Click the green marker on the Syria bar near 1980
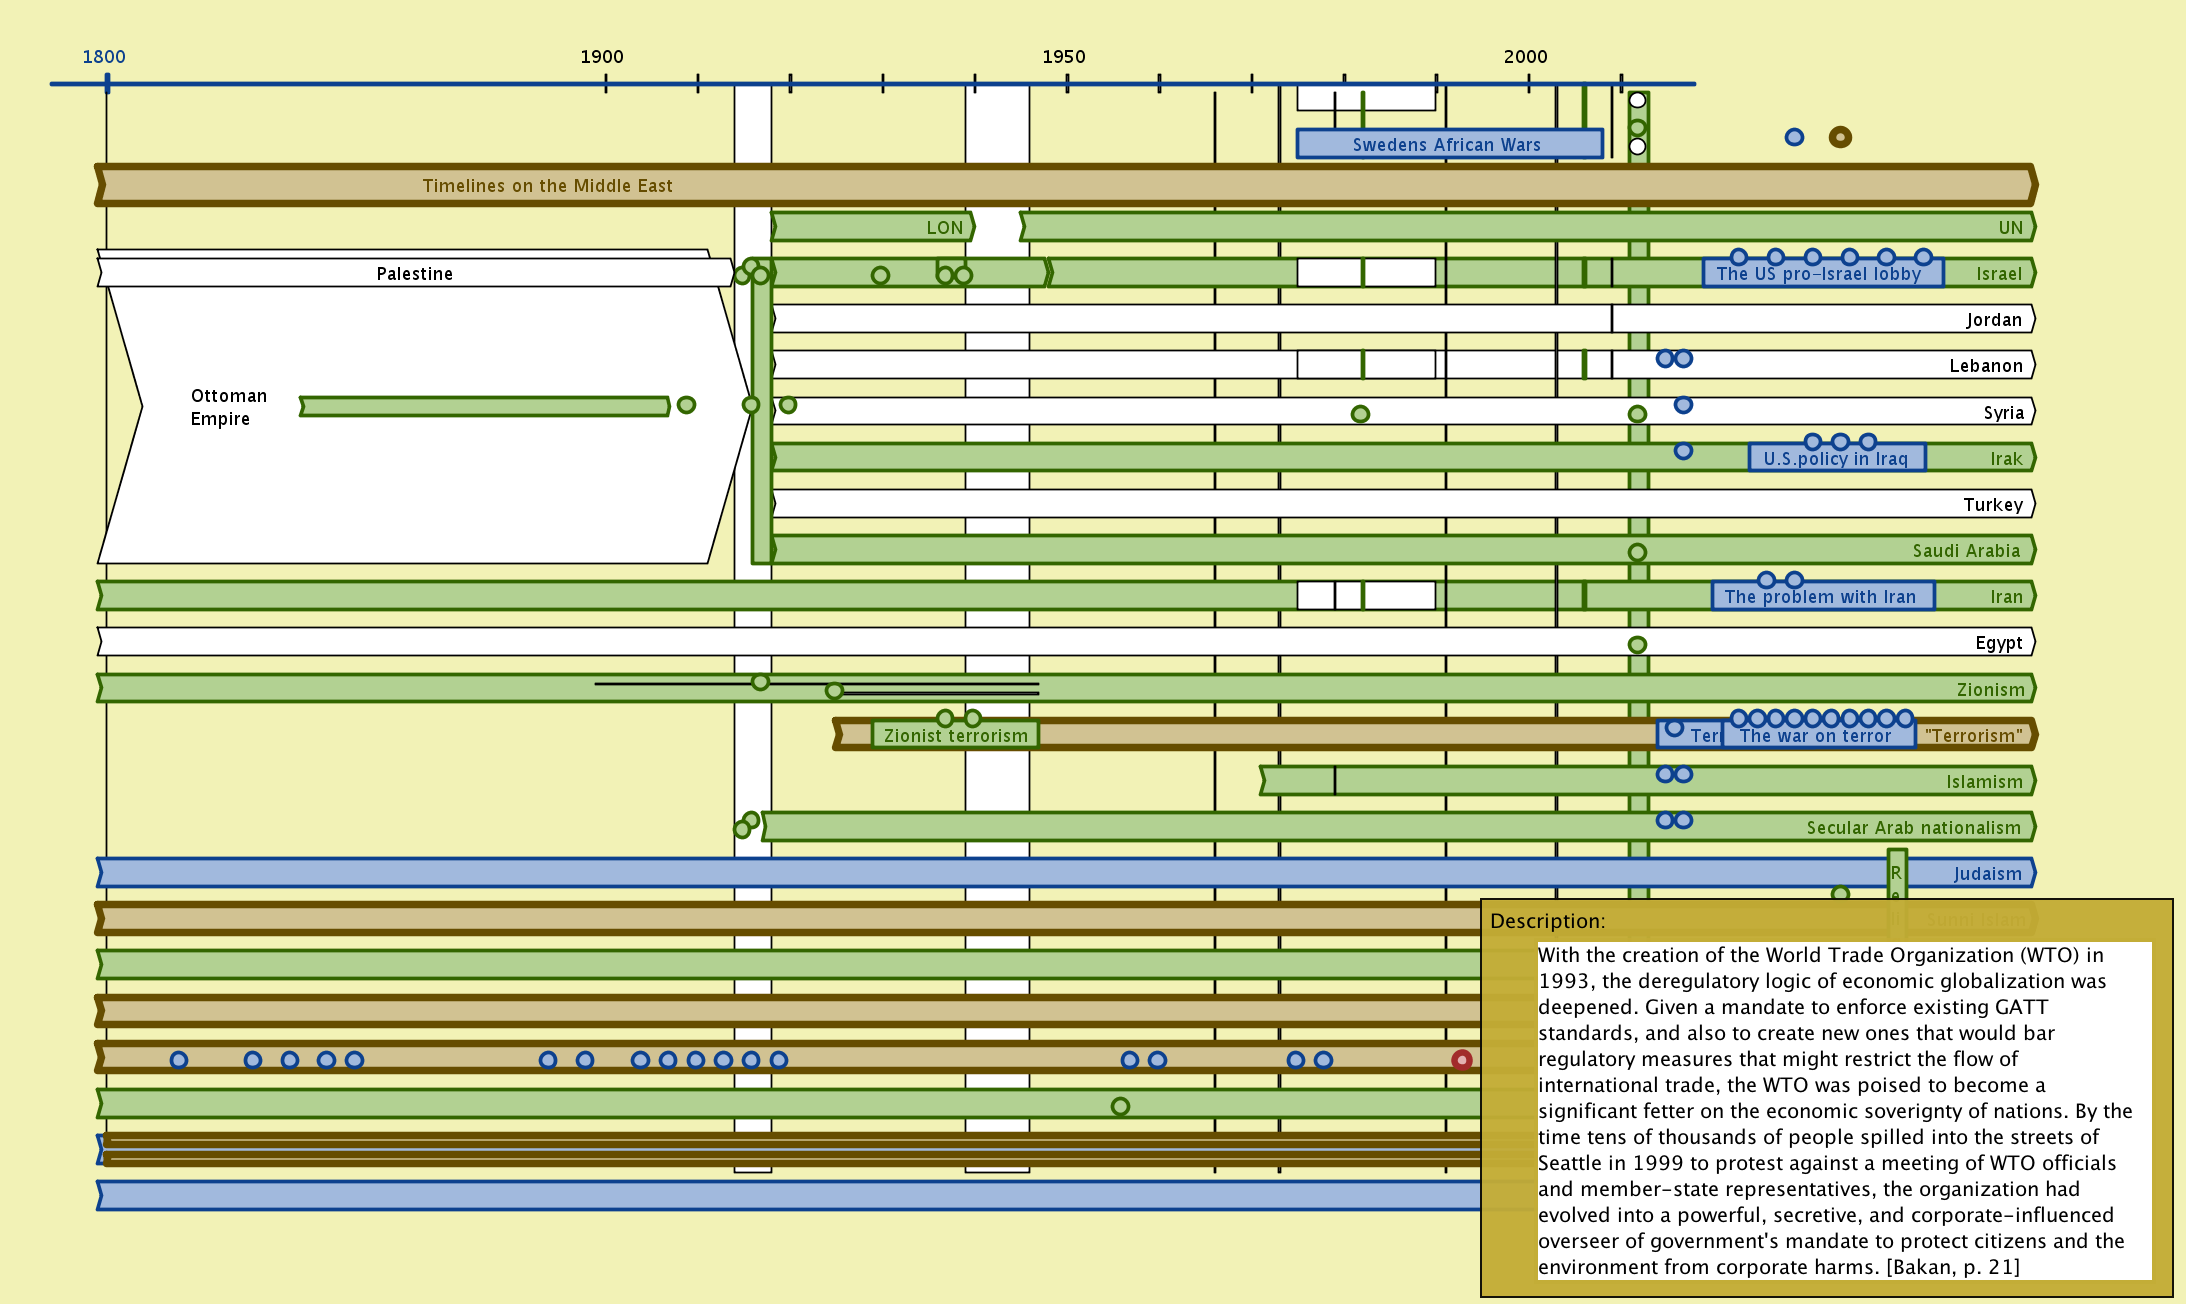 point(1360,414)
